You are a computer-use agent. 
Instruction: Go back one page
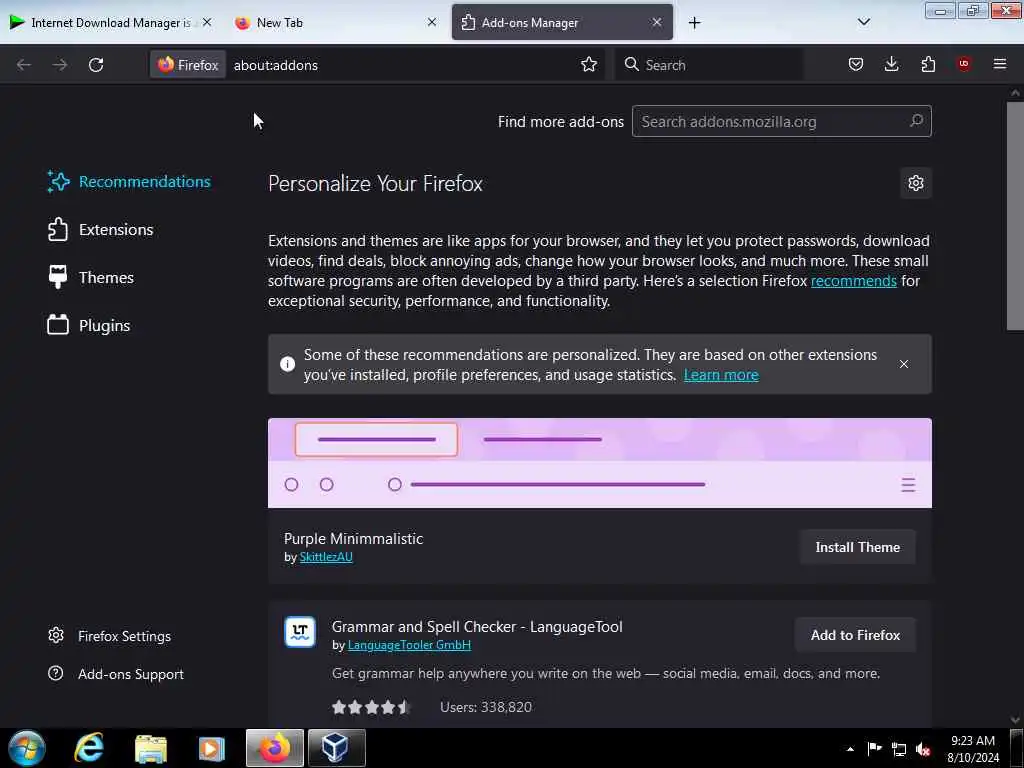tap(24, 65)
